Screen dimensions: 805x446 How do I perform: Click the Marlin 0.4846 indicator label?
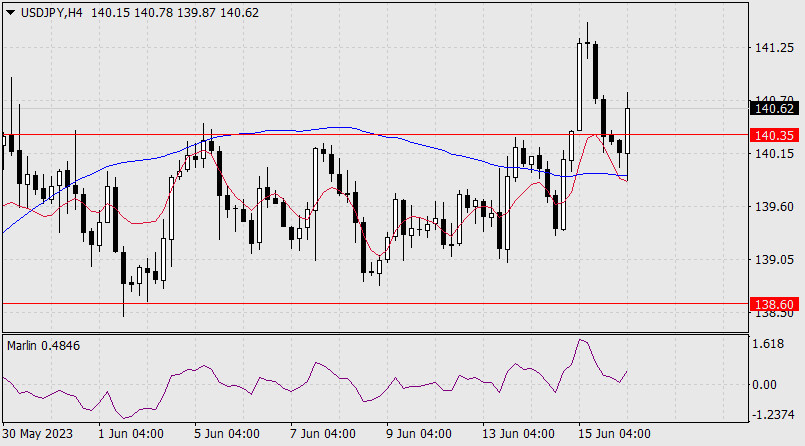[46, 345]
